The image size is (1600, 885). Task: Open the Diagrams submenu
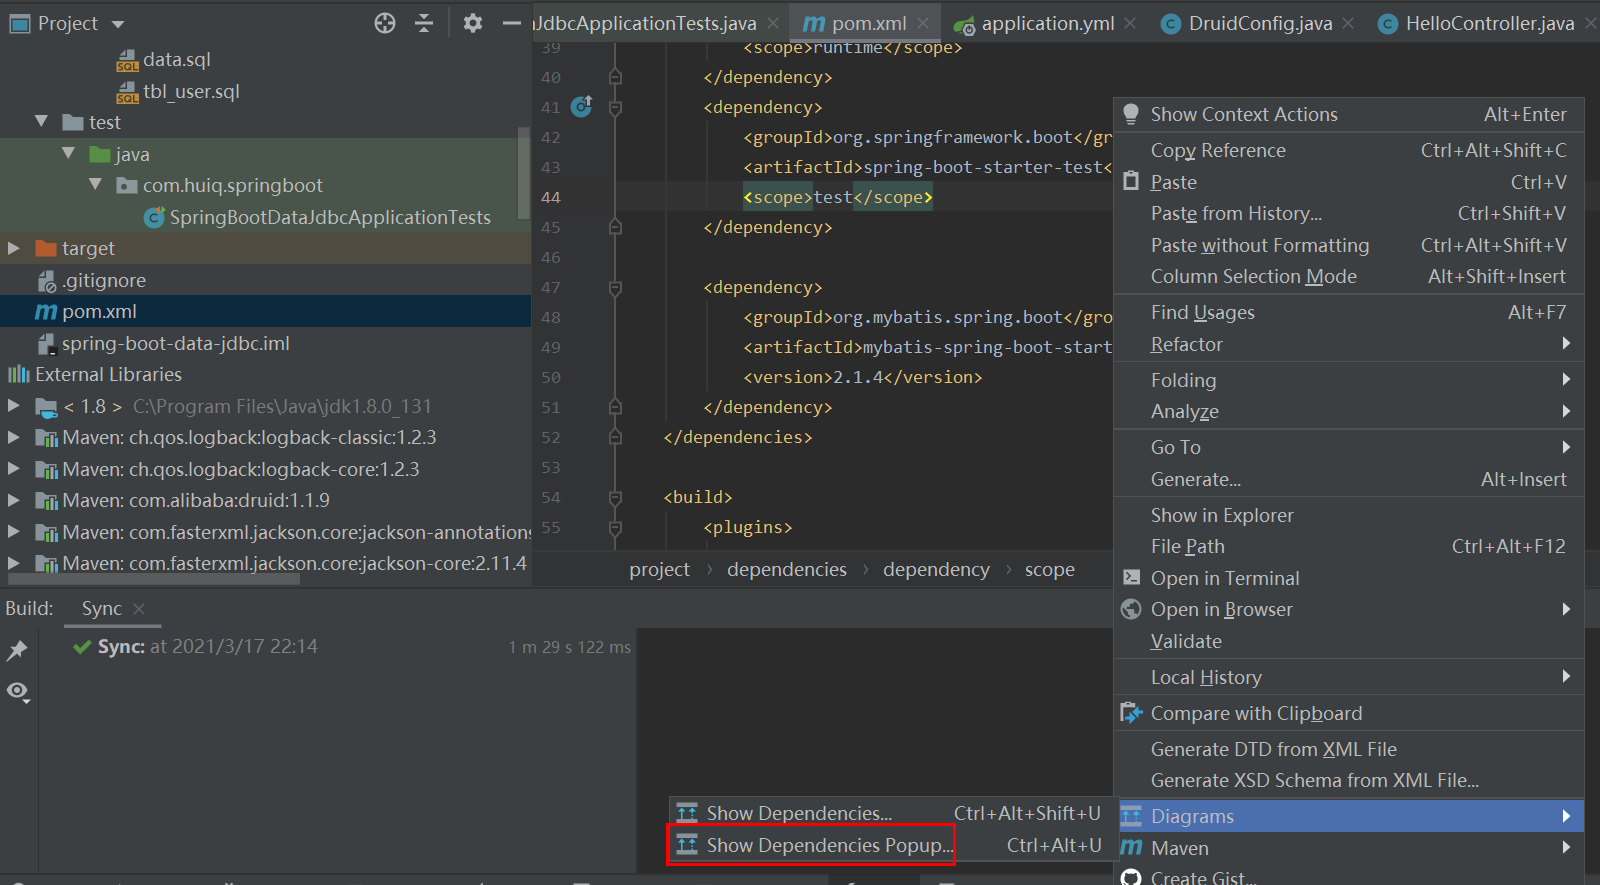tap(1349, 816)
